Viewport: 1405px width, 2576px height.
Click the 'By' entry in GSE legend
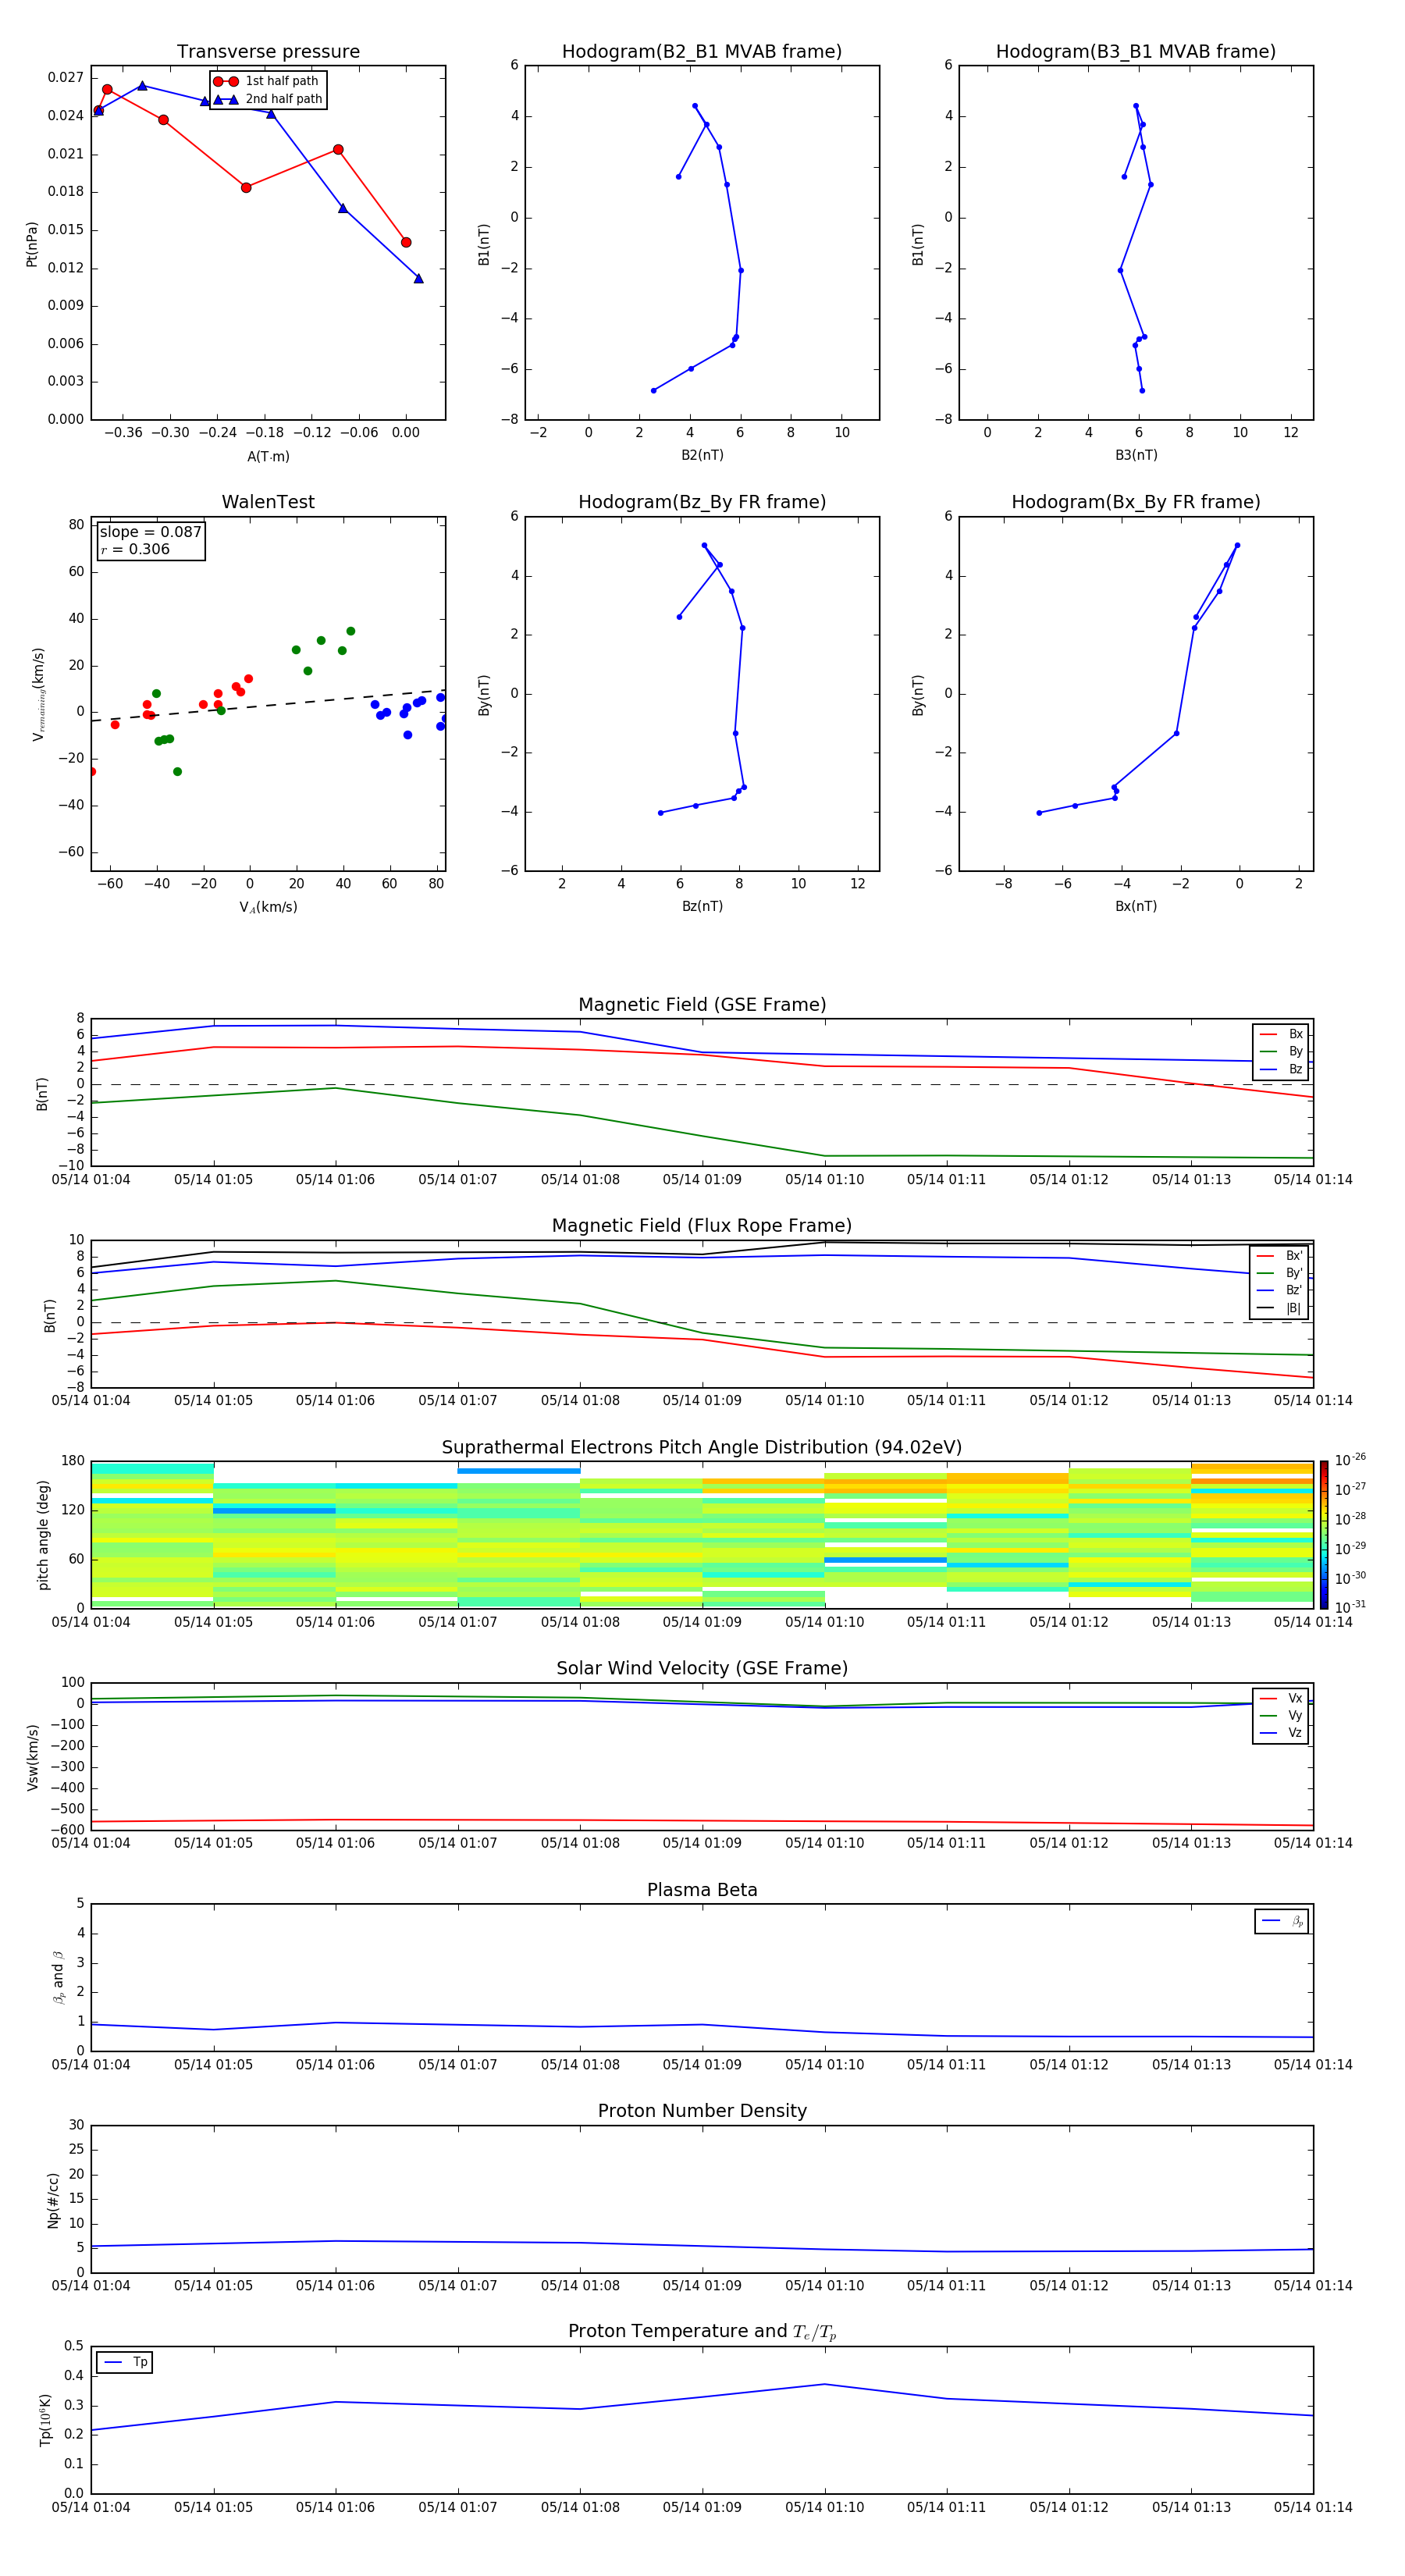pyautogui.click(x=1281, y=1051)
